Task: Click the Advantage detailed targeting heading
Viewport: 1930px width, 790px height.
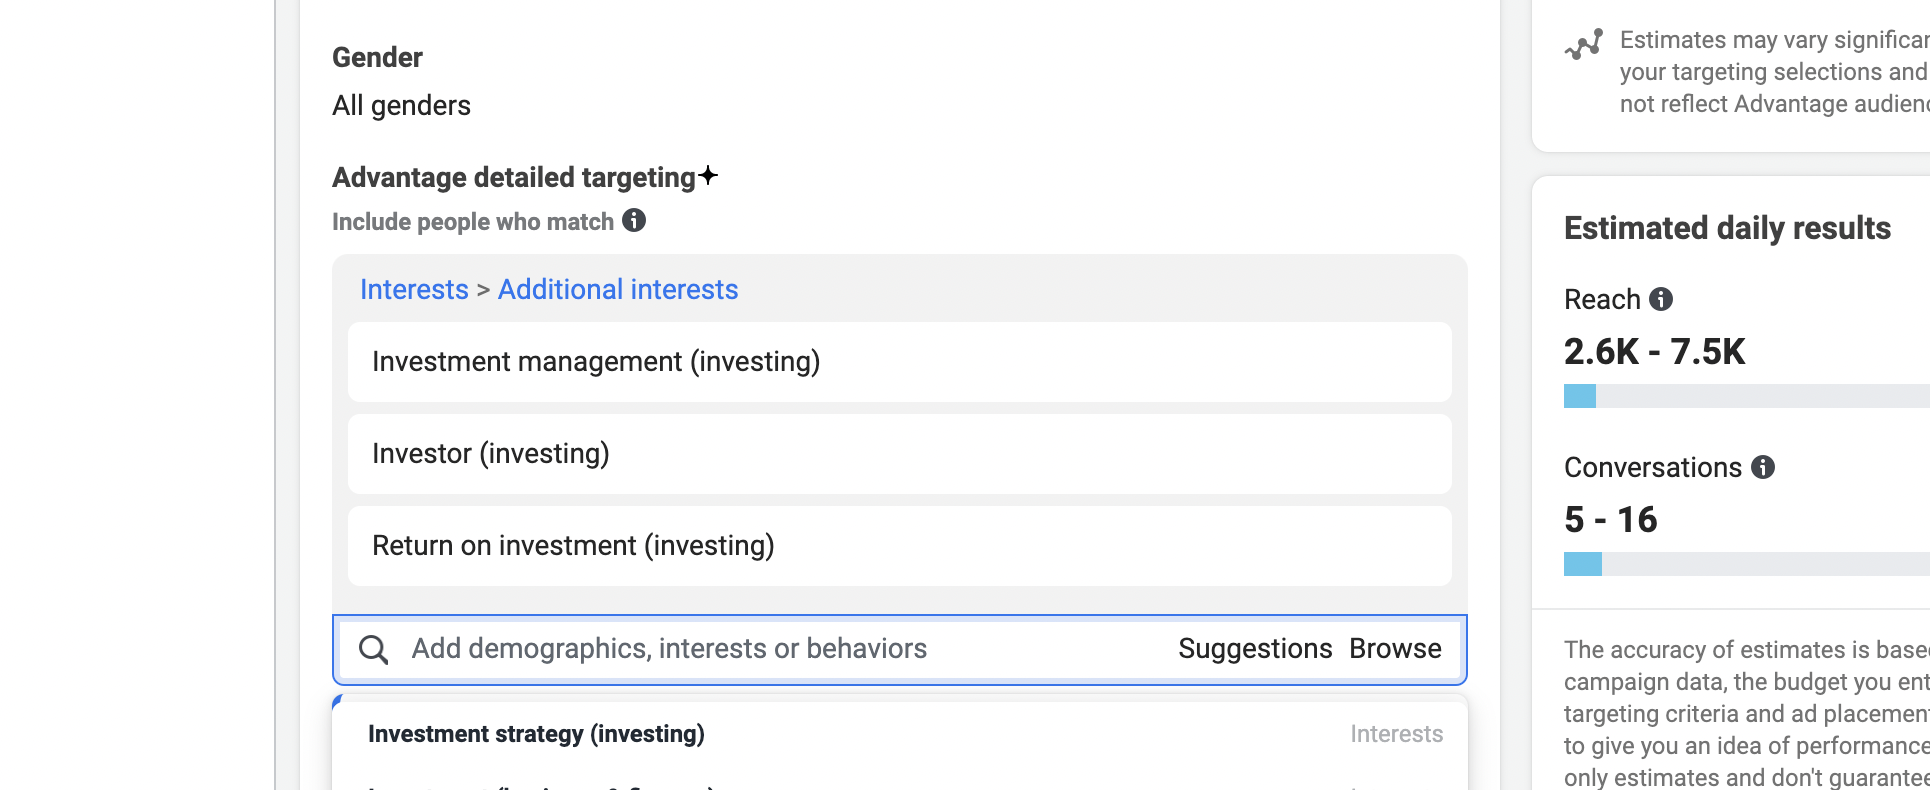Action: [514, 177]
